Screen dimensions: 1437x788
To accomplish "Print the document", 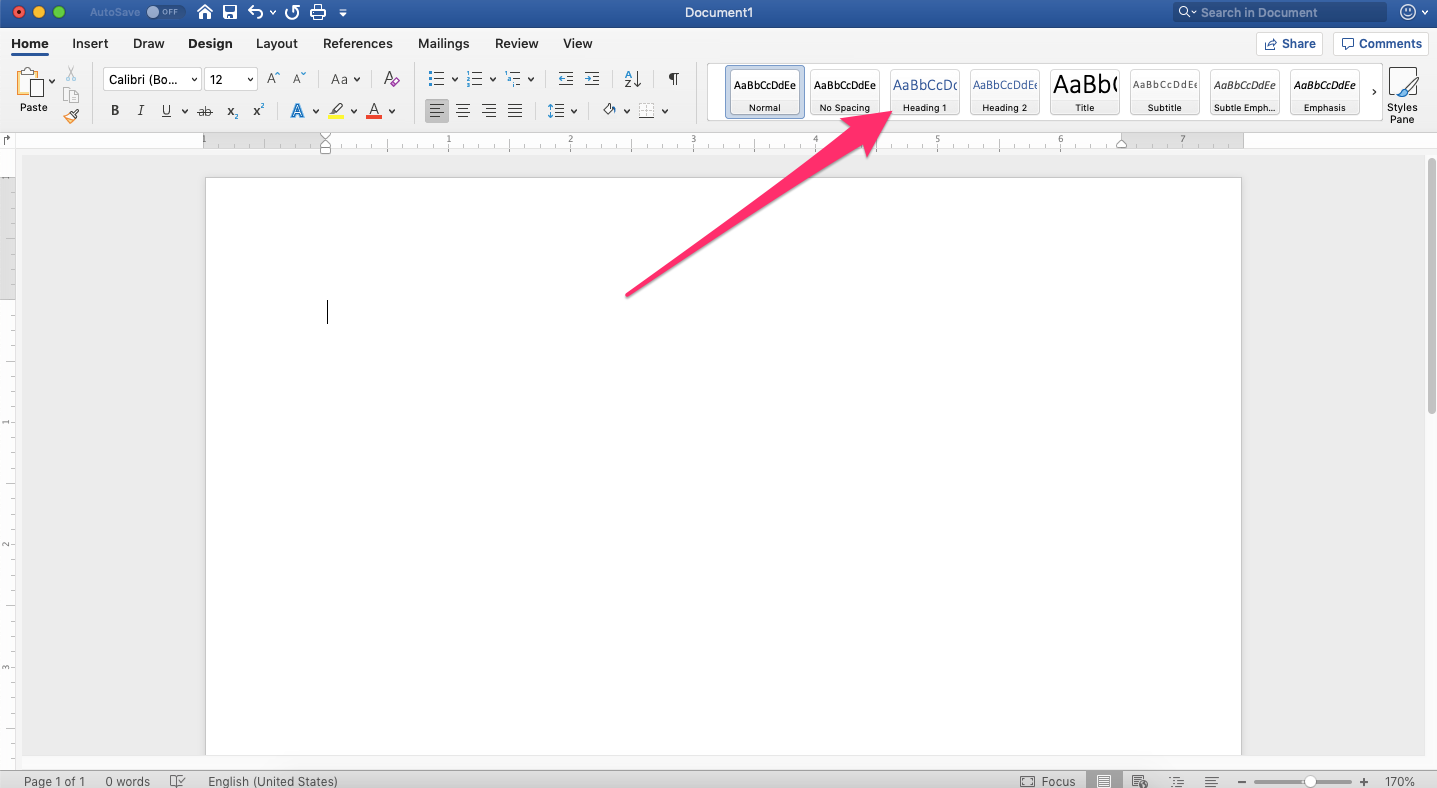I will click(x=318, y=12).
